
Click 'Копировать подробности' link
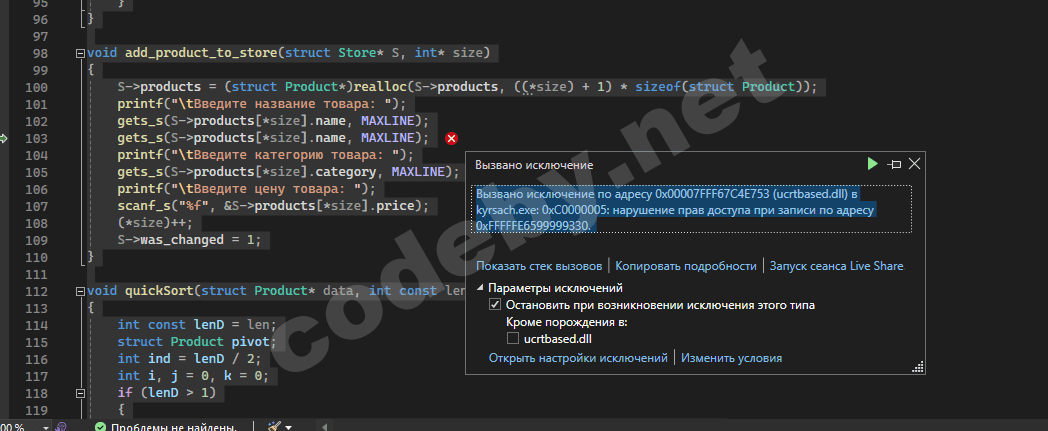pos(686,266)
